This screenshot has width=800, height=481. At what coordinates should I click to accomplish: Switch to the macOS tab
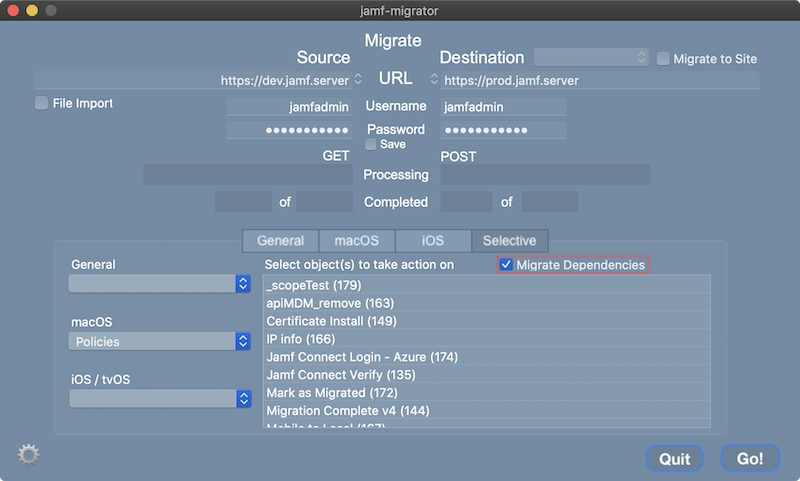click(357, 241)
